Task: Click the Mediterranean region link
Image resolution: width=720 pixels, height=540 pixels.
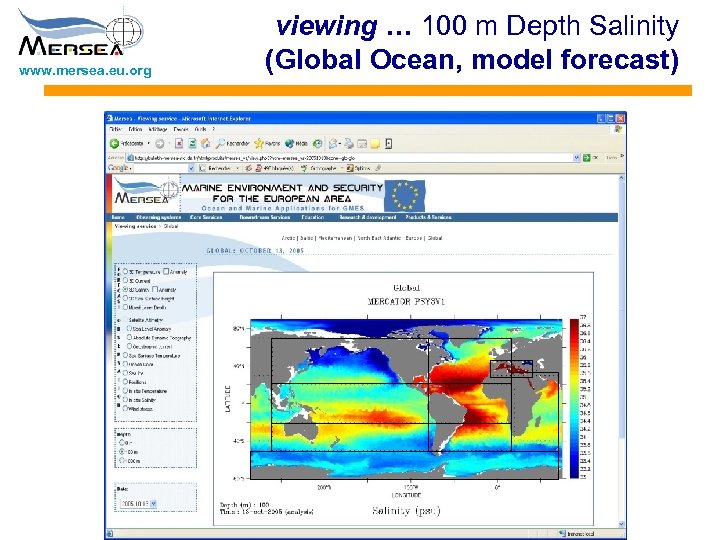Action: (336, 238)
